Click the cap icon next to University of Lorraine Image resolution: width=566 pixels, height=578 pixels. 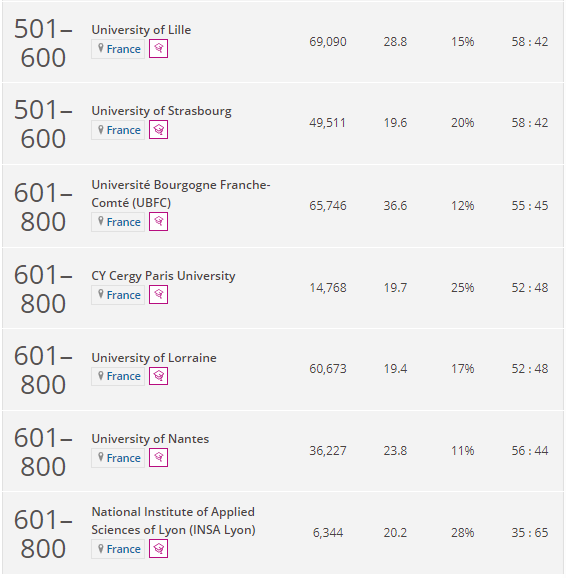[x=159, y=376]
